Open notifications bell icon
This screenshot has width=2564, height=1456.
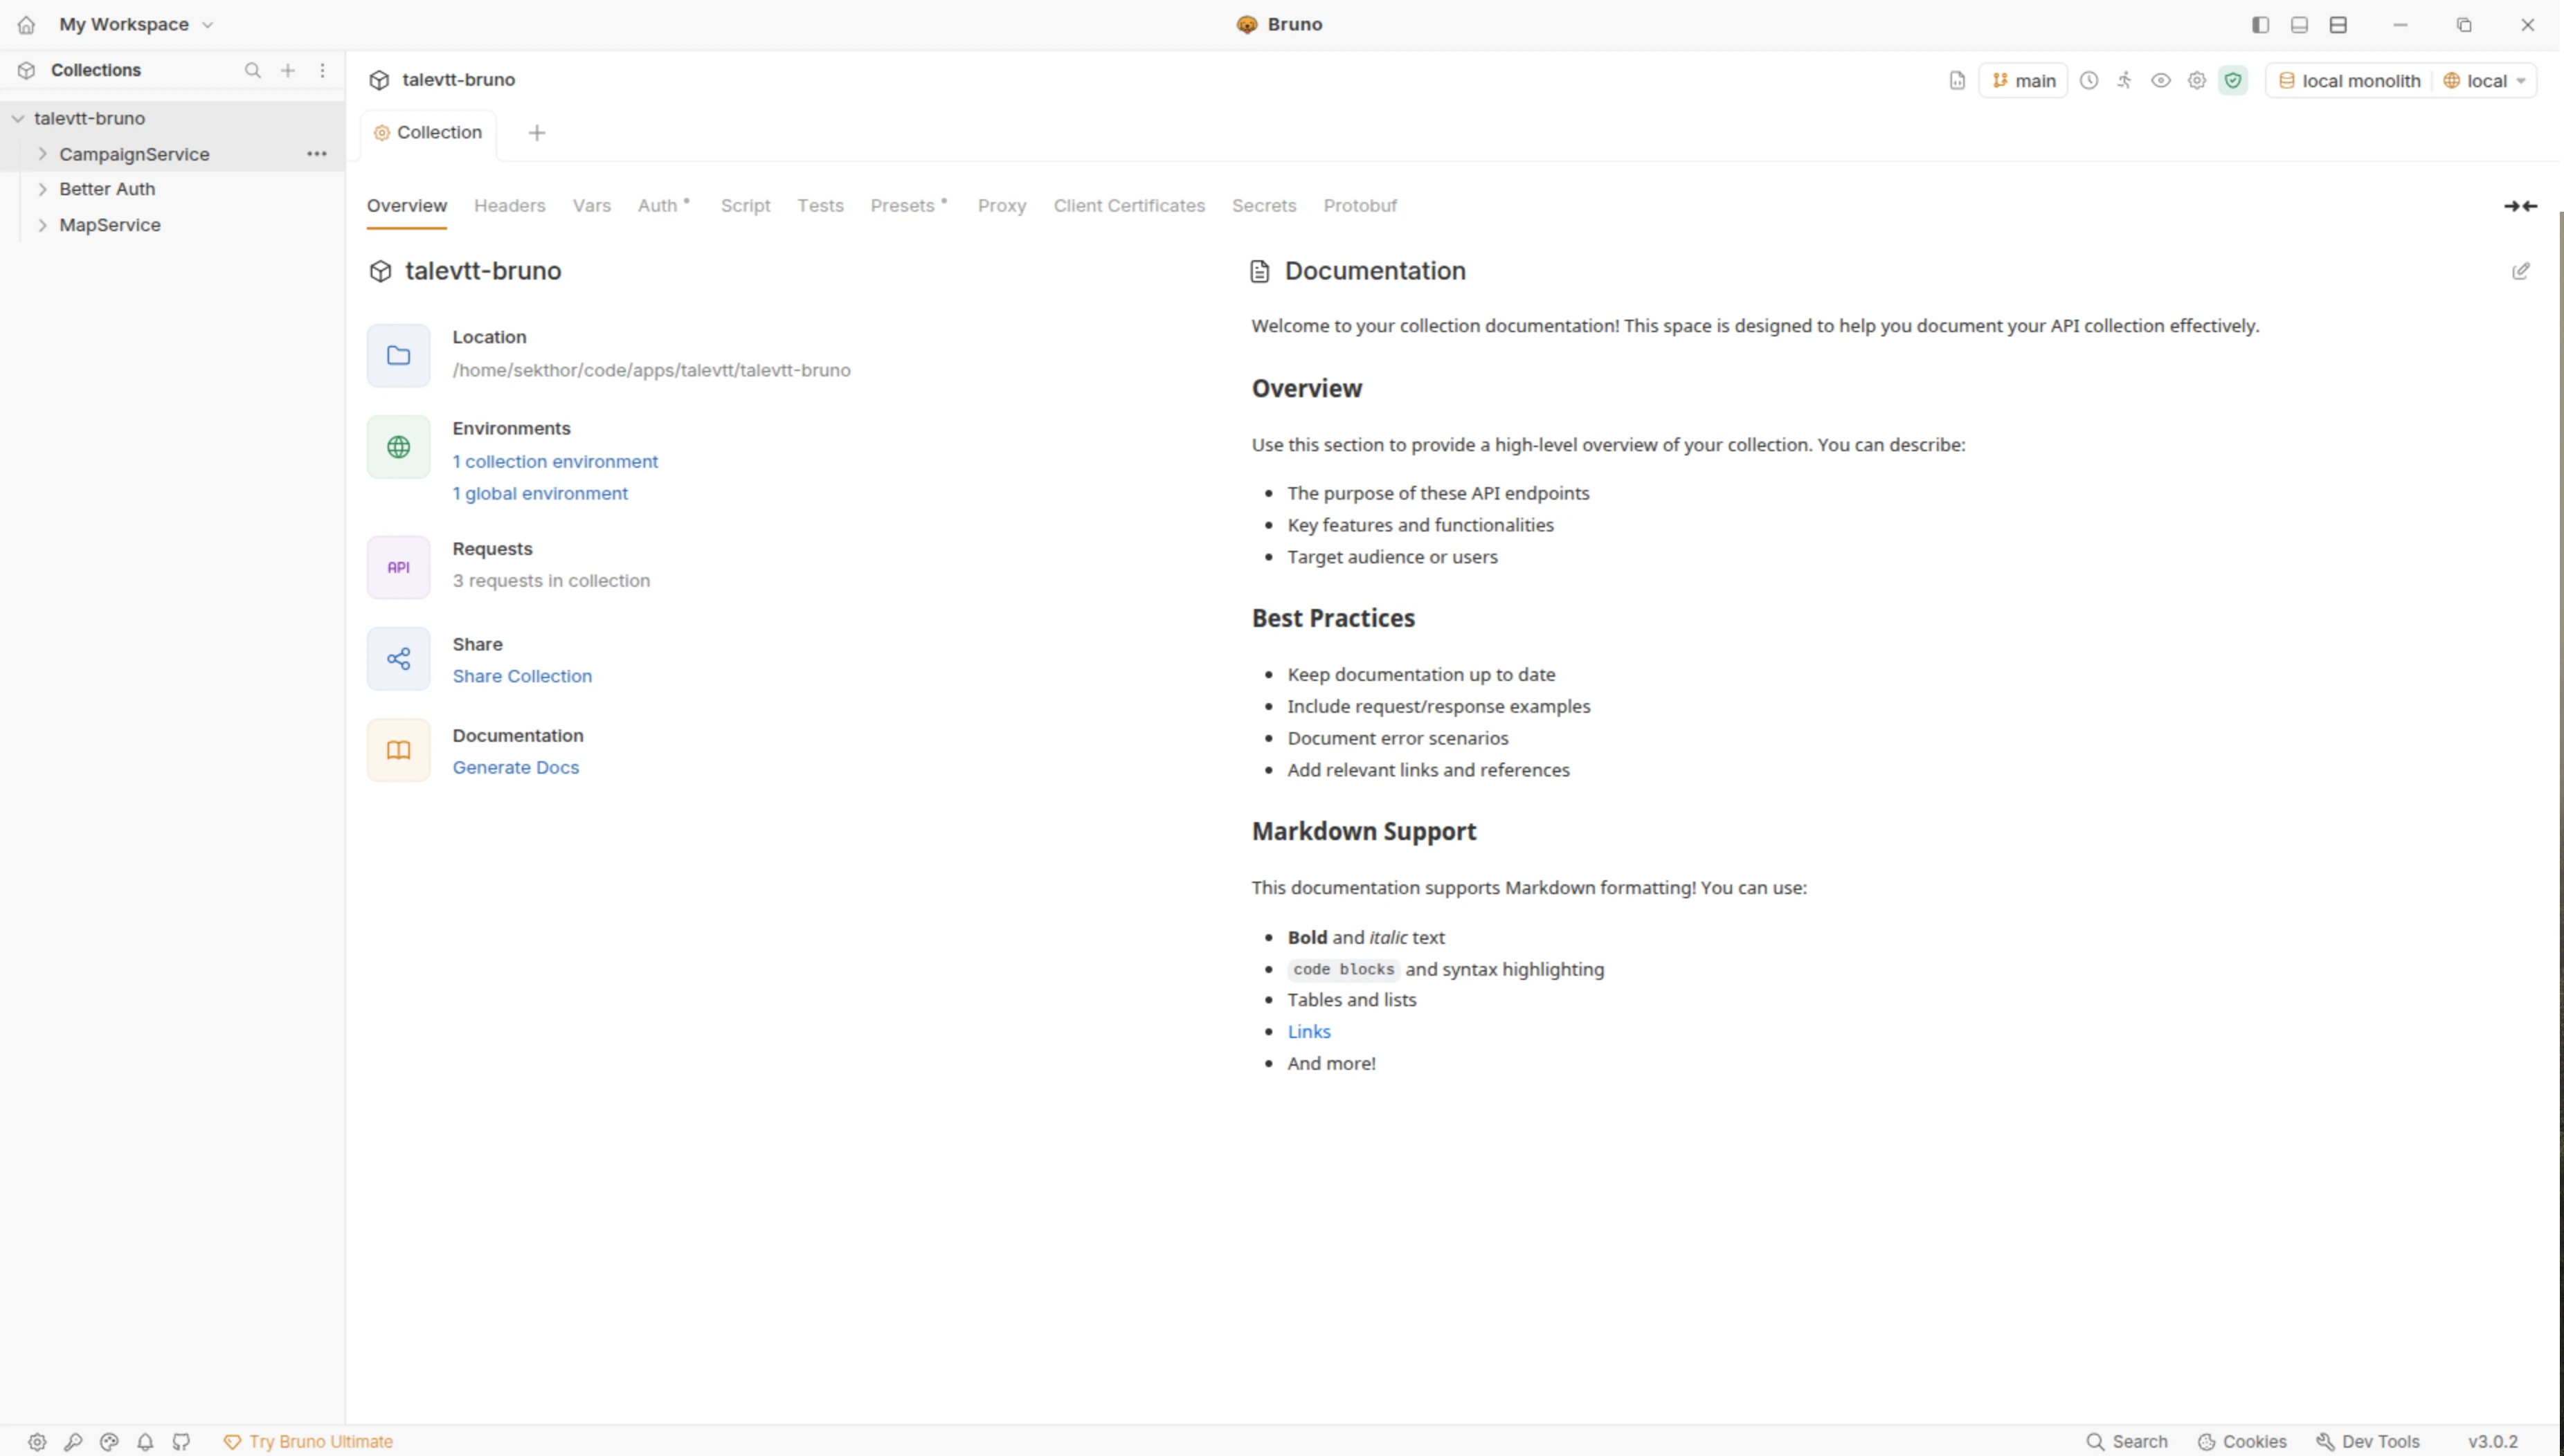(145, 1441)
